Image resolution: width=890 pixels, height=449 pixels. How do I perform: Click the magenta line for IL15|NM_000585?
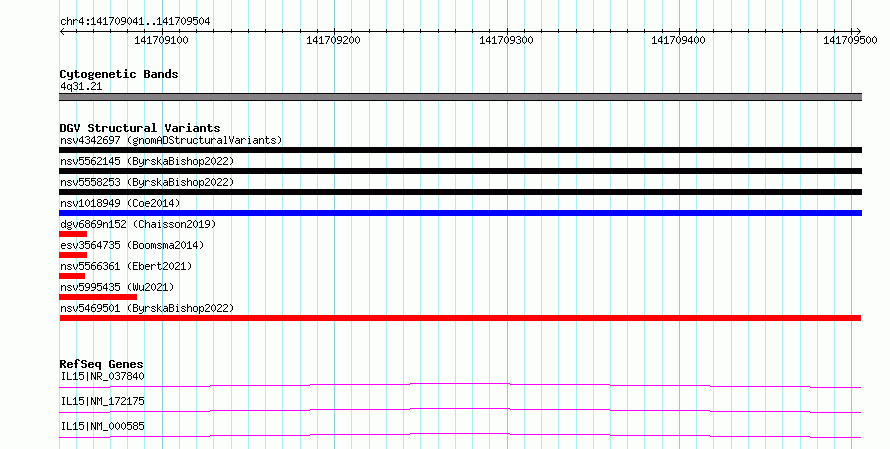click(x=460, y=435)
